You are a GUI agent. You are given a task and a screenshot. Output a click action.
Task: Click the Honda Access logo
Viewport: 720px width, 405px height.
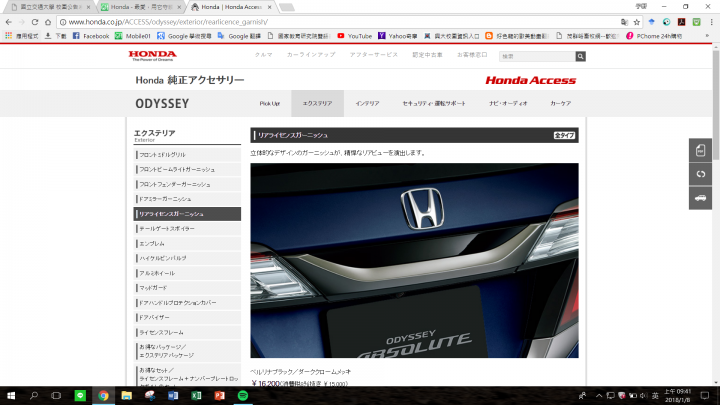pyautogui.click(x=530, y=80)
